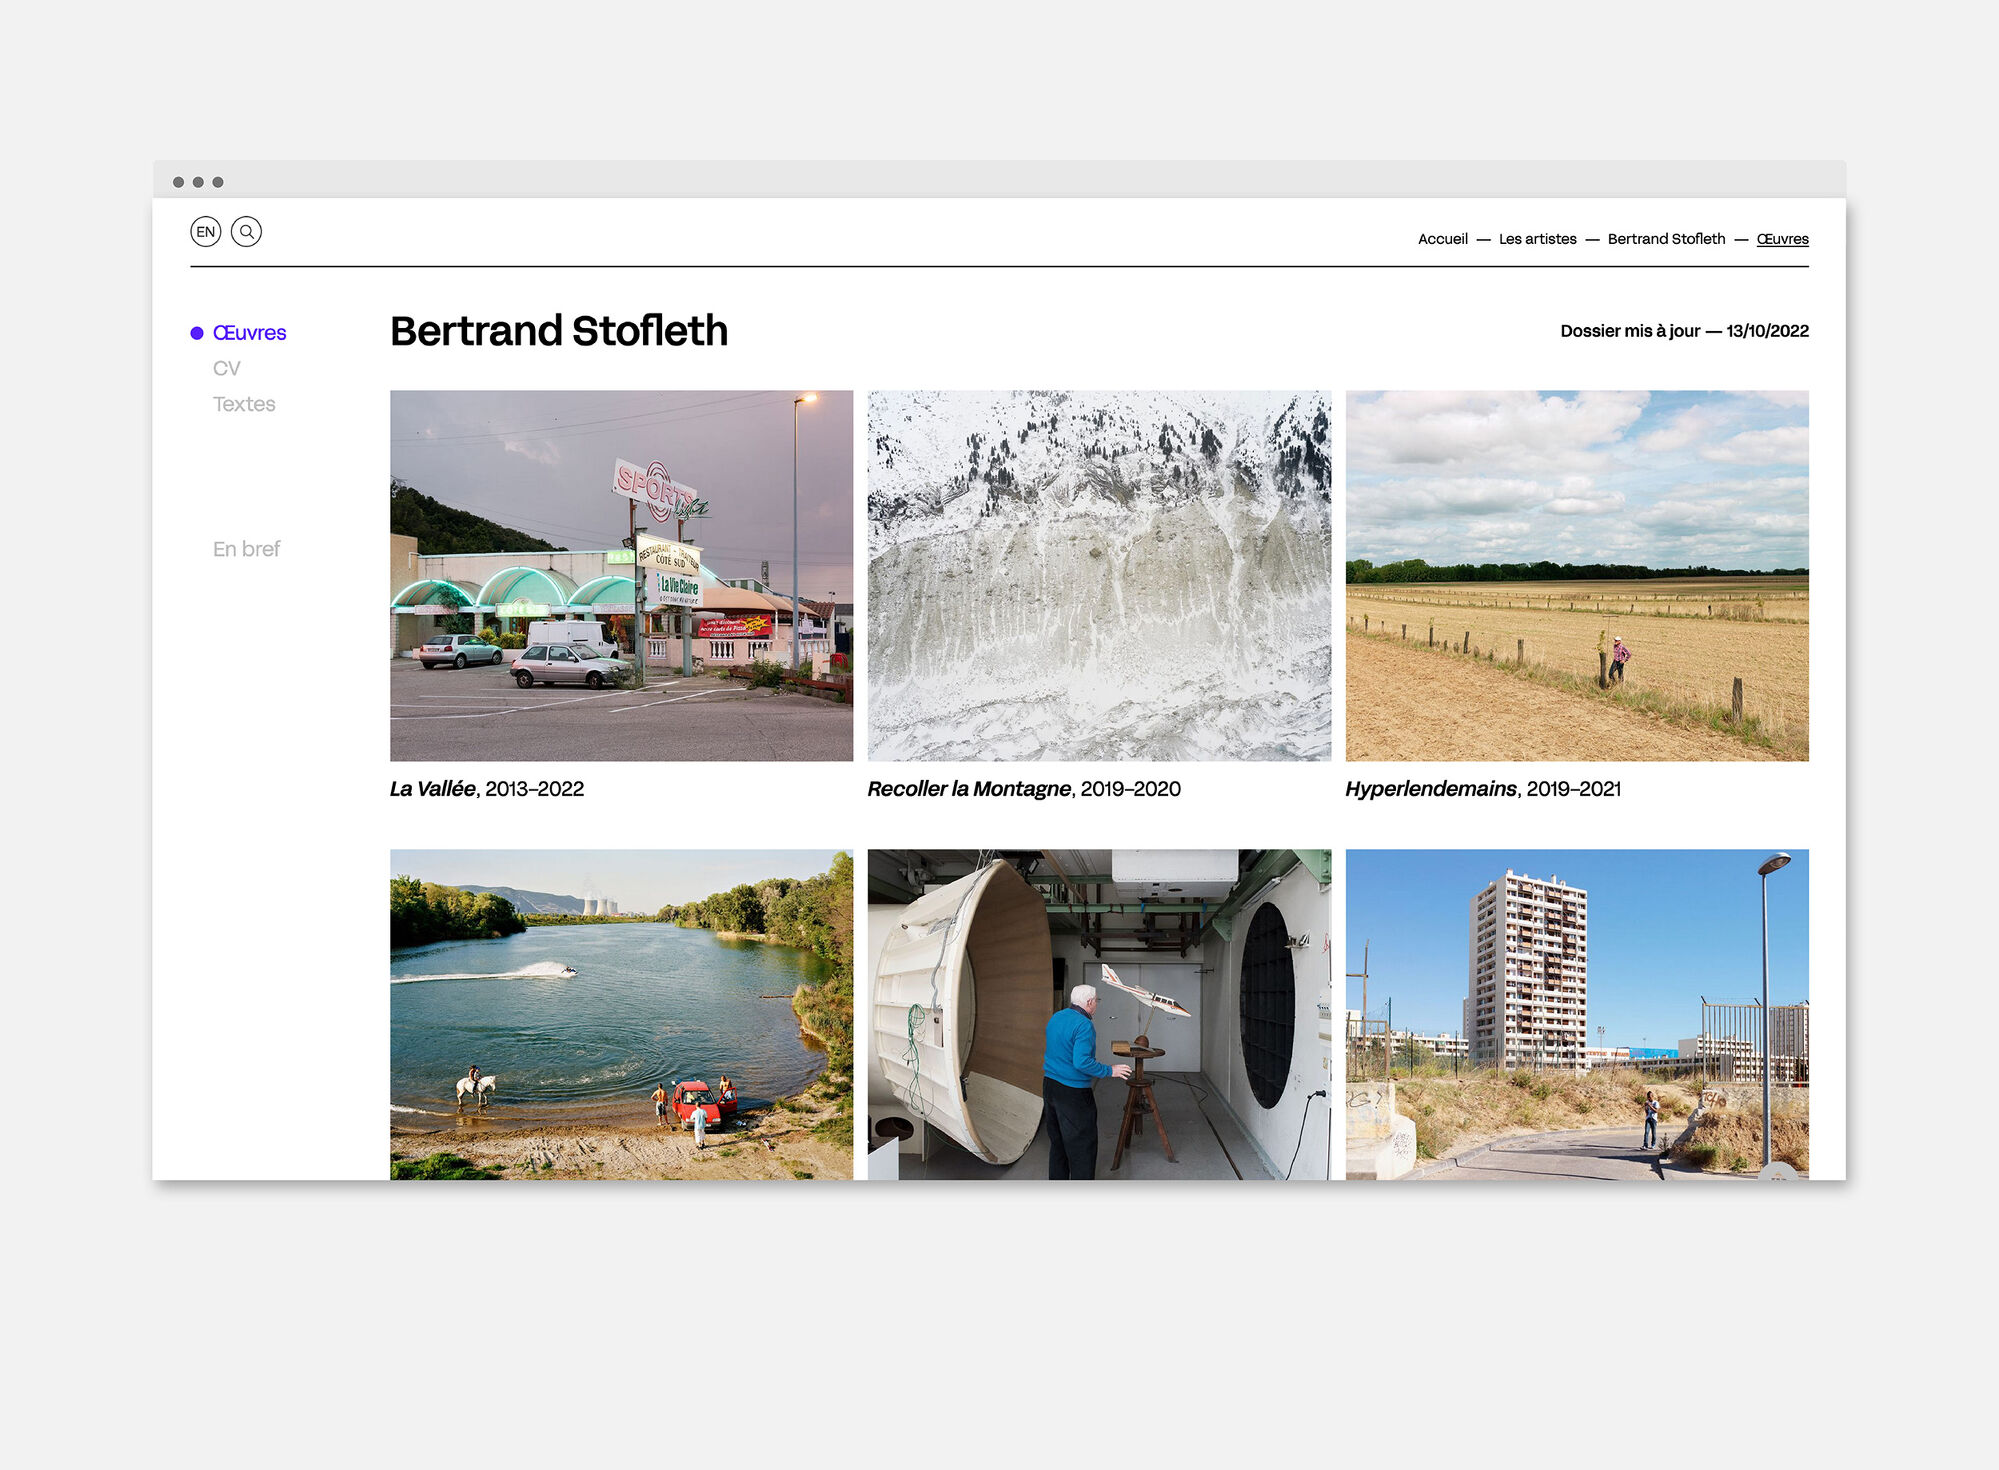1999x1470 pixels.
Task: Click the purple bullet beside Œuvres
Action: pos(196,331)
